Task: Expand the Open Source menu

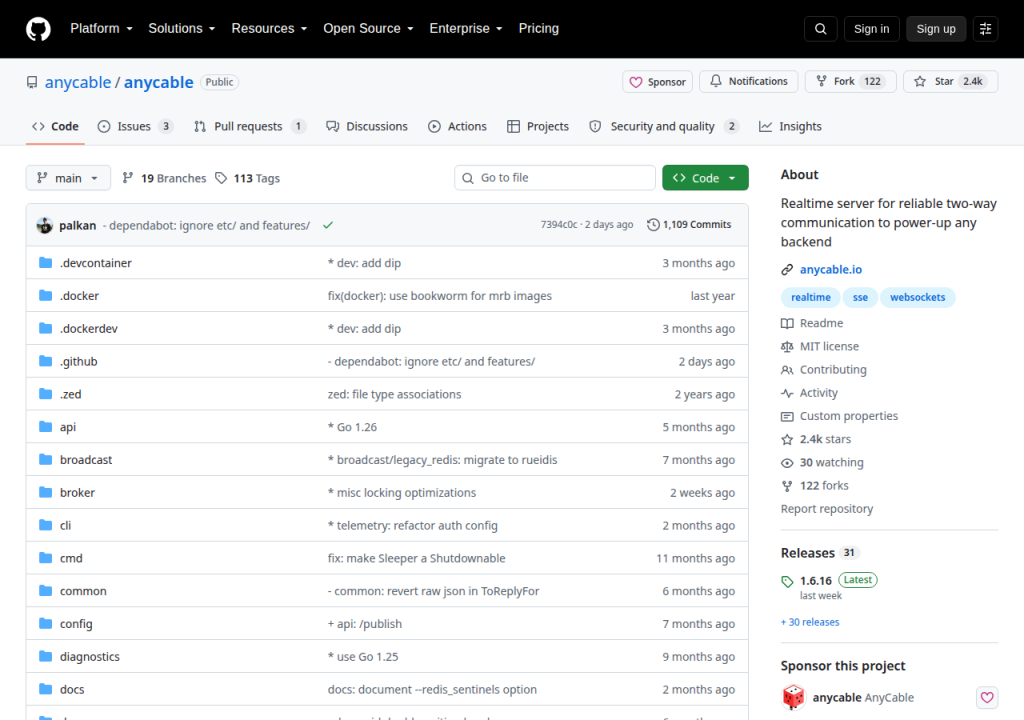Action: click(x=368, y=29)
